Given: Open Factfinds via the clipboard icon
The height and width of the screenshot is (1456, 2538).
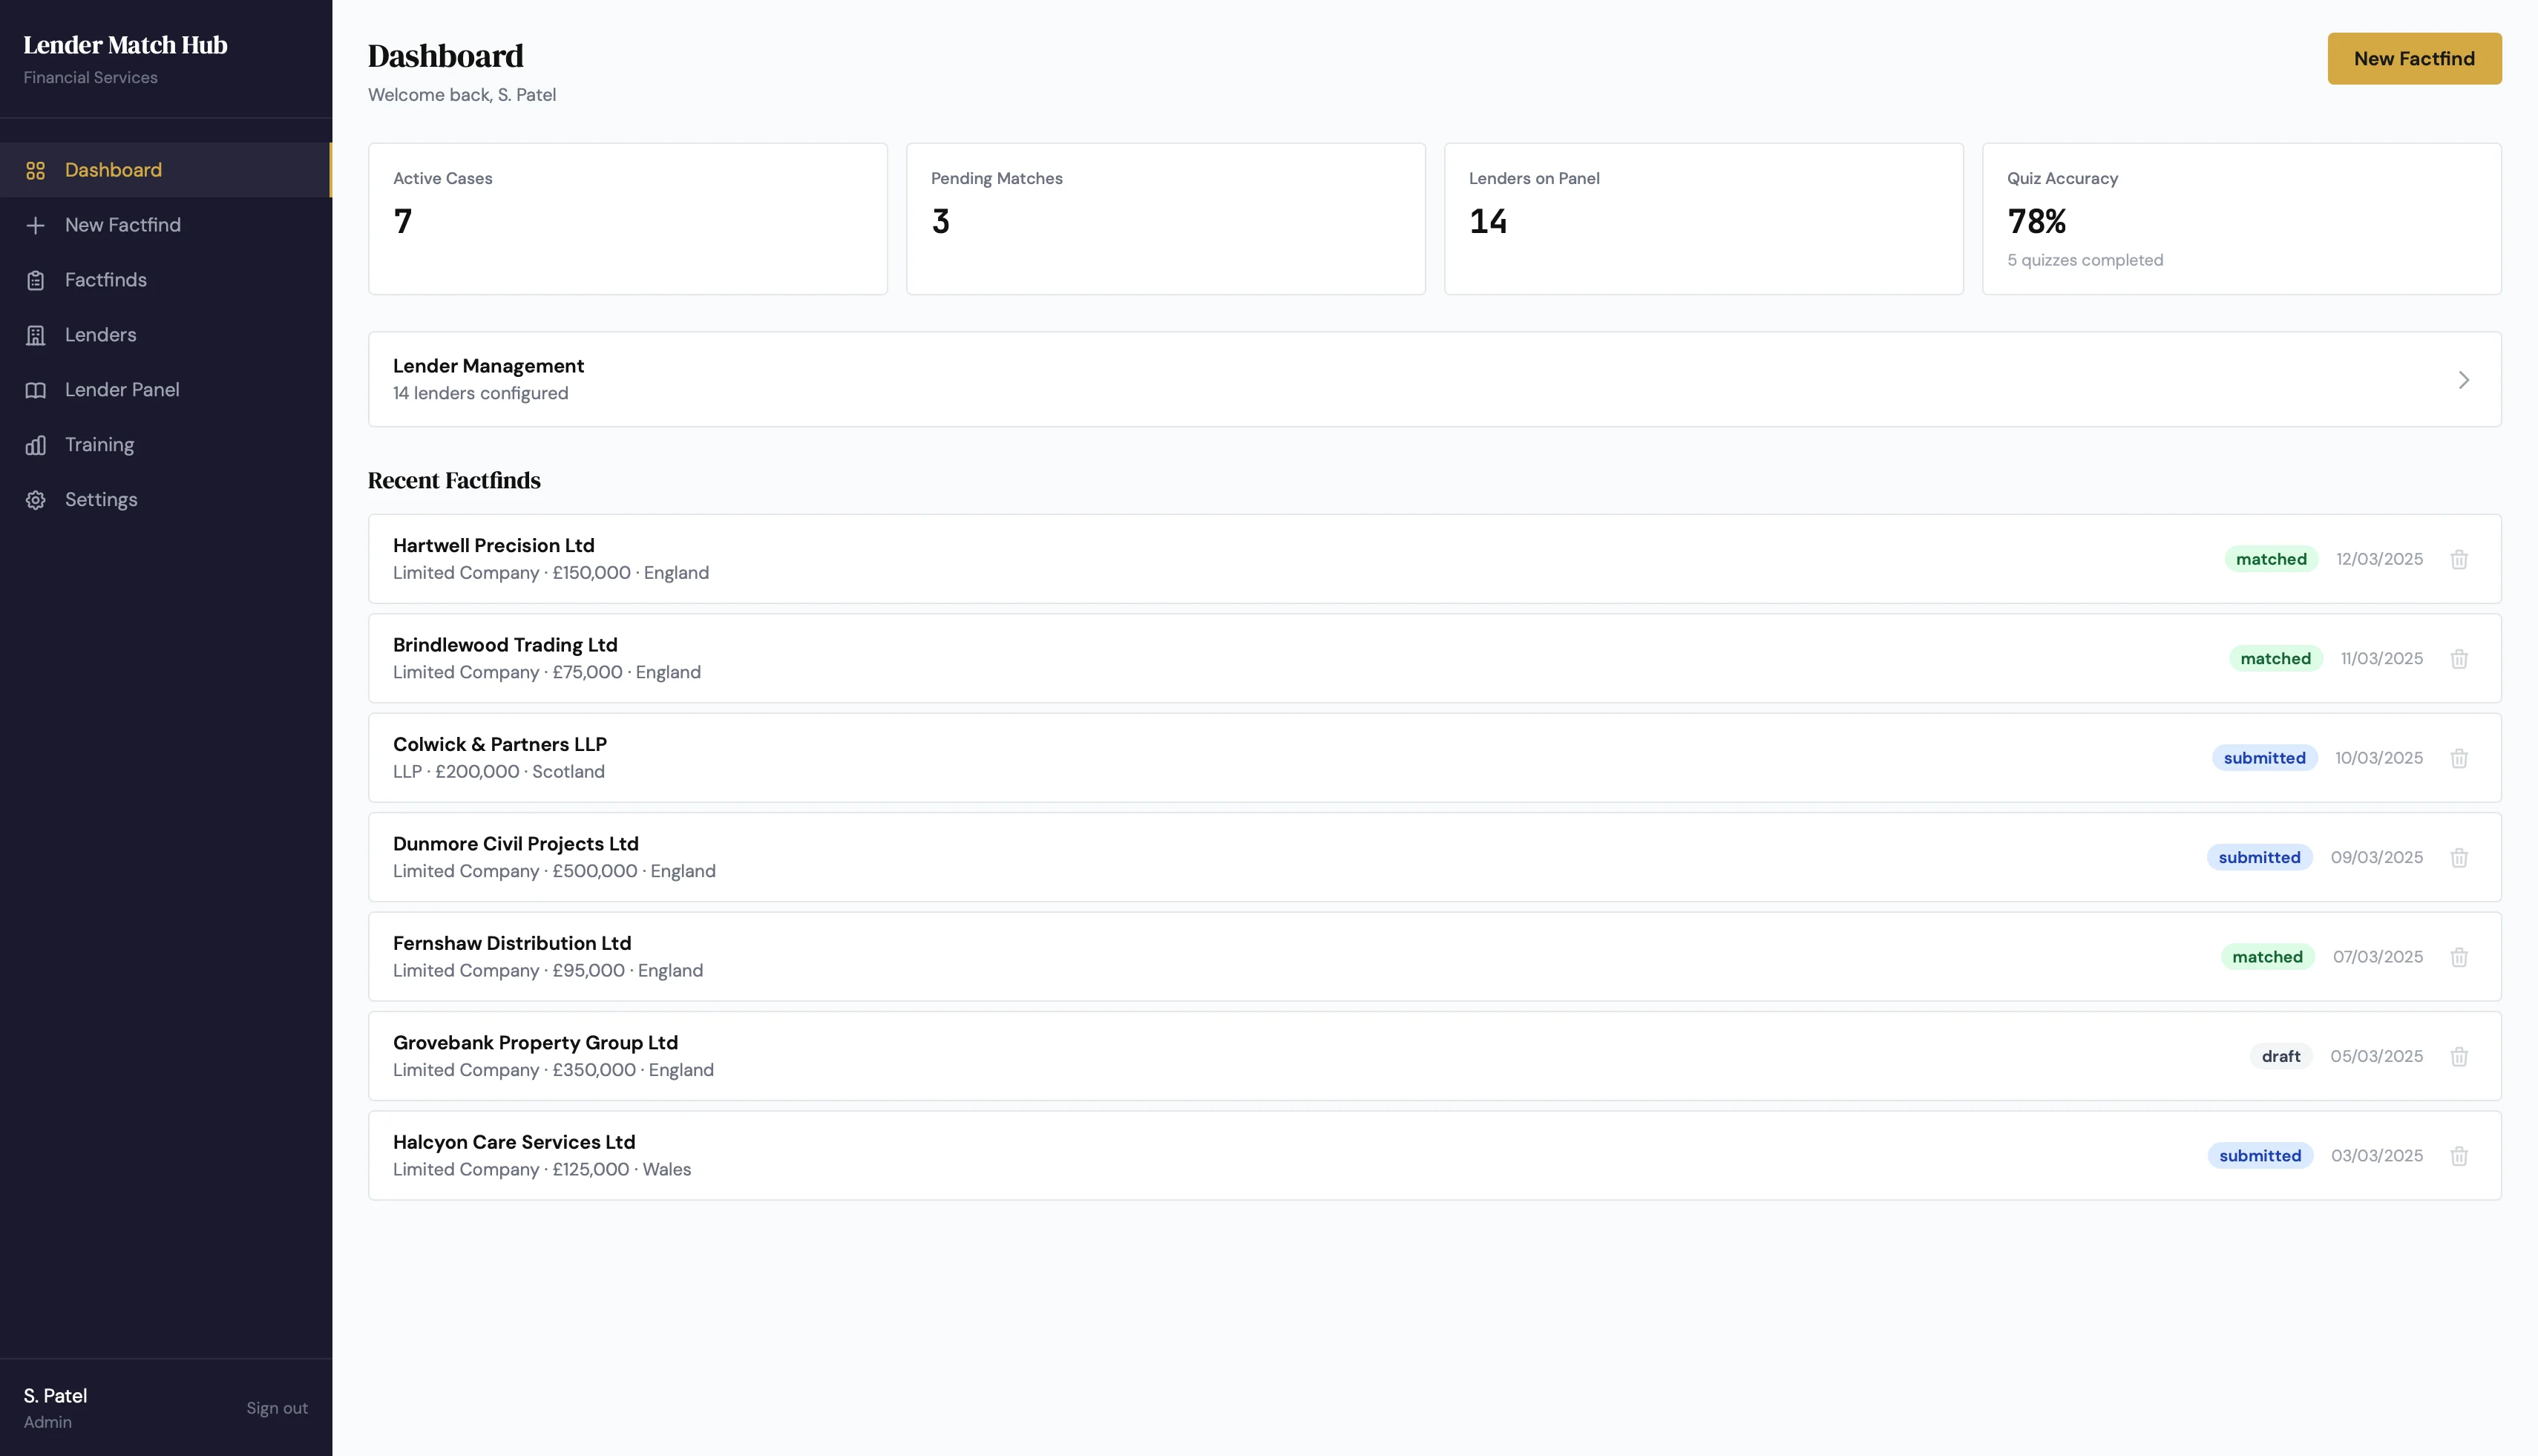Looking at the screenshot, I should [36, 280].
